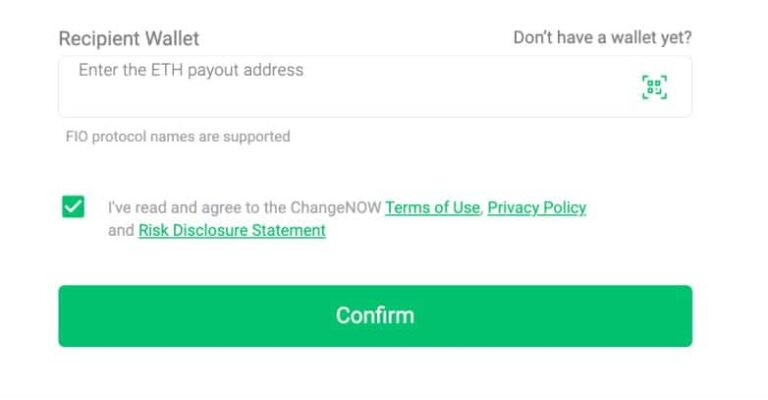Read ChangeNOW's Terms of Use
The width and height of the screenshot is (768, 400).
click(x=432, y=208)
